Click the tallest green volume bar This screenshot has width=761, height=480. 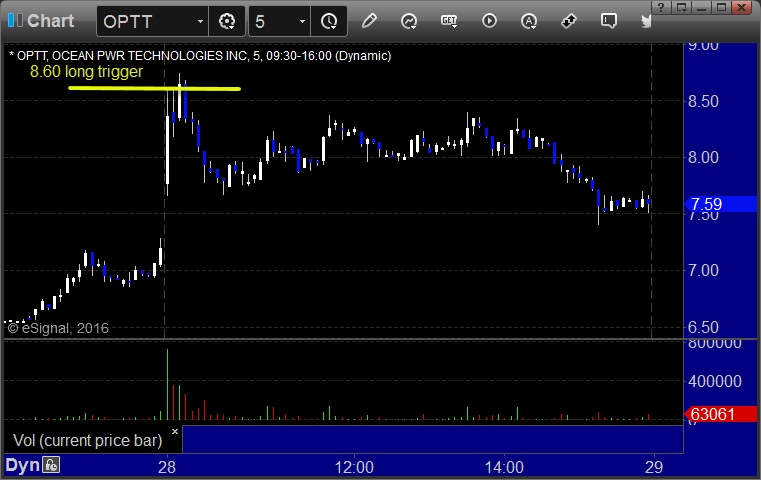pyautogui.click(x=167, y=384)
